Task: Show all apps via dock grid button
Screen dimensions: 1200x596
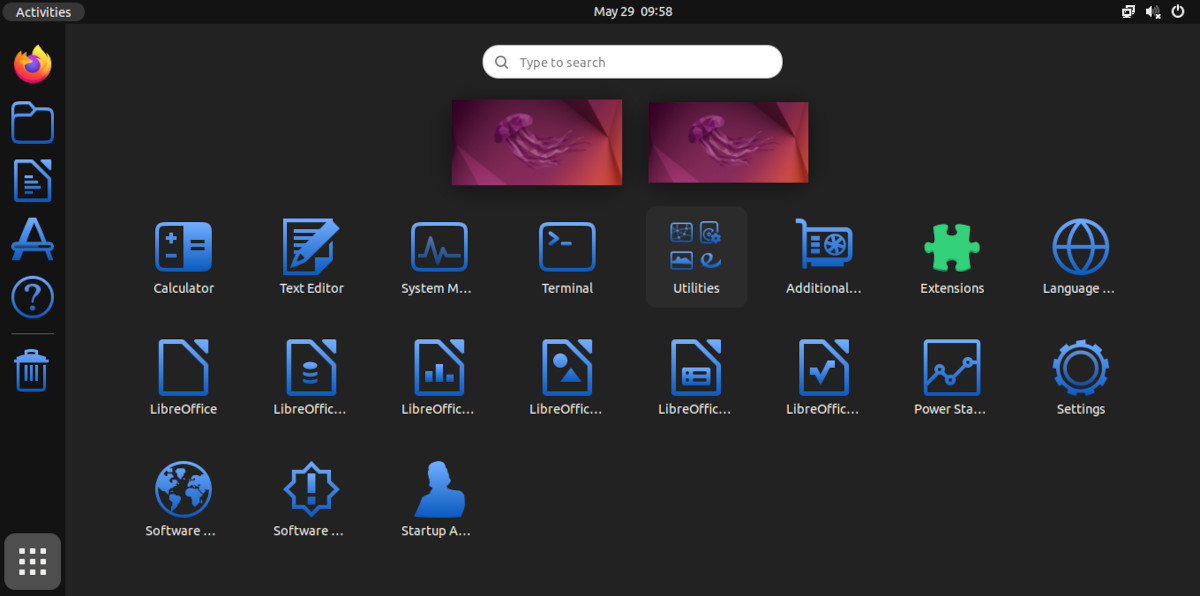Action: point(32,561)
